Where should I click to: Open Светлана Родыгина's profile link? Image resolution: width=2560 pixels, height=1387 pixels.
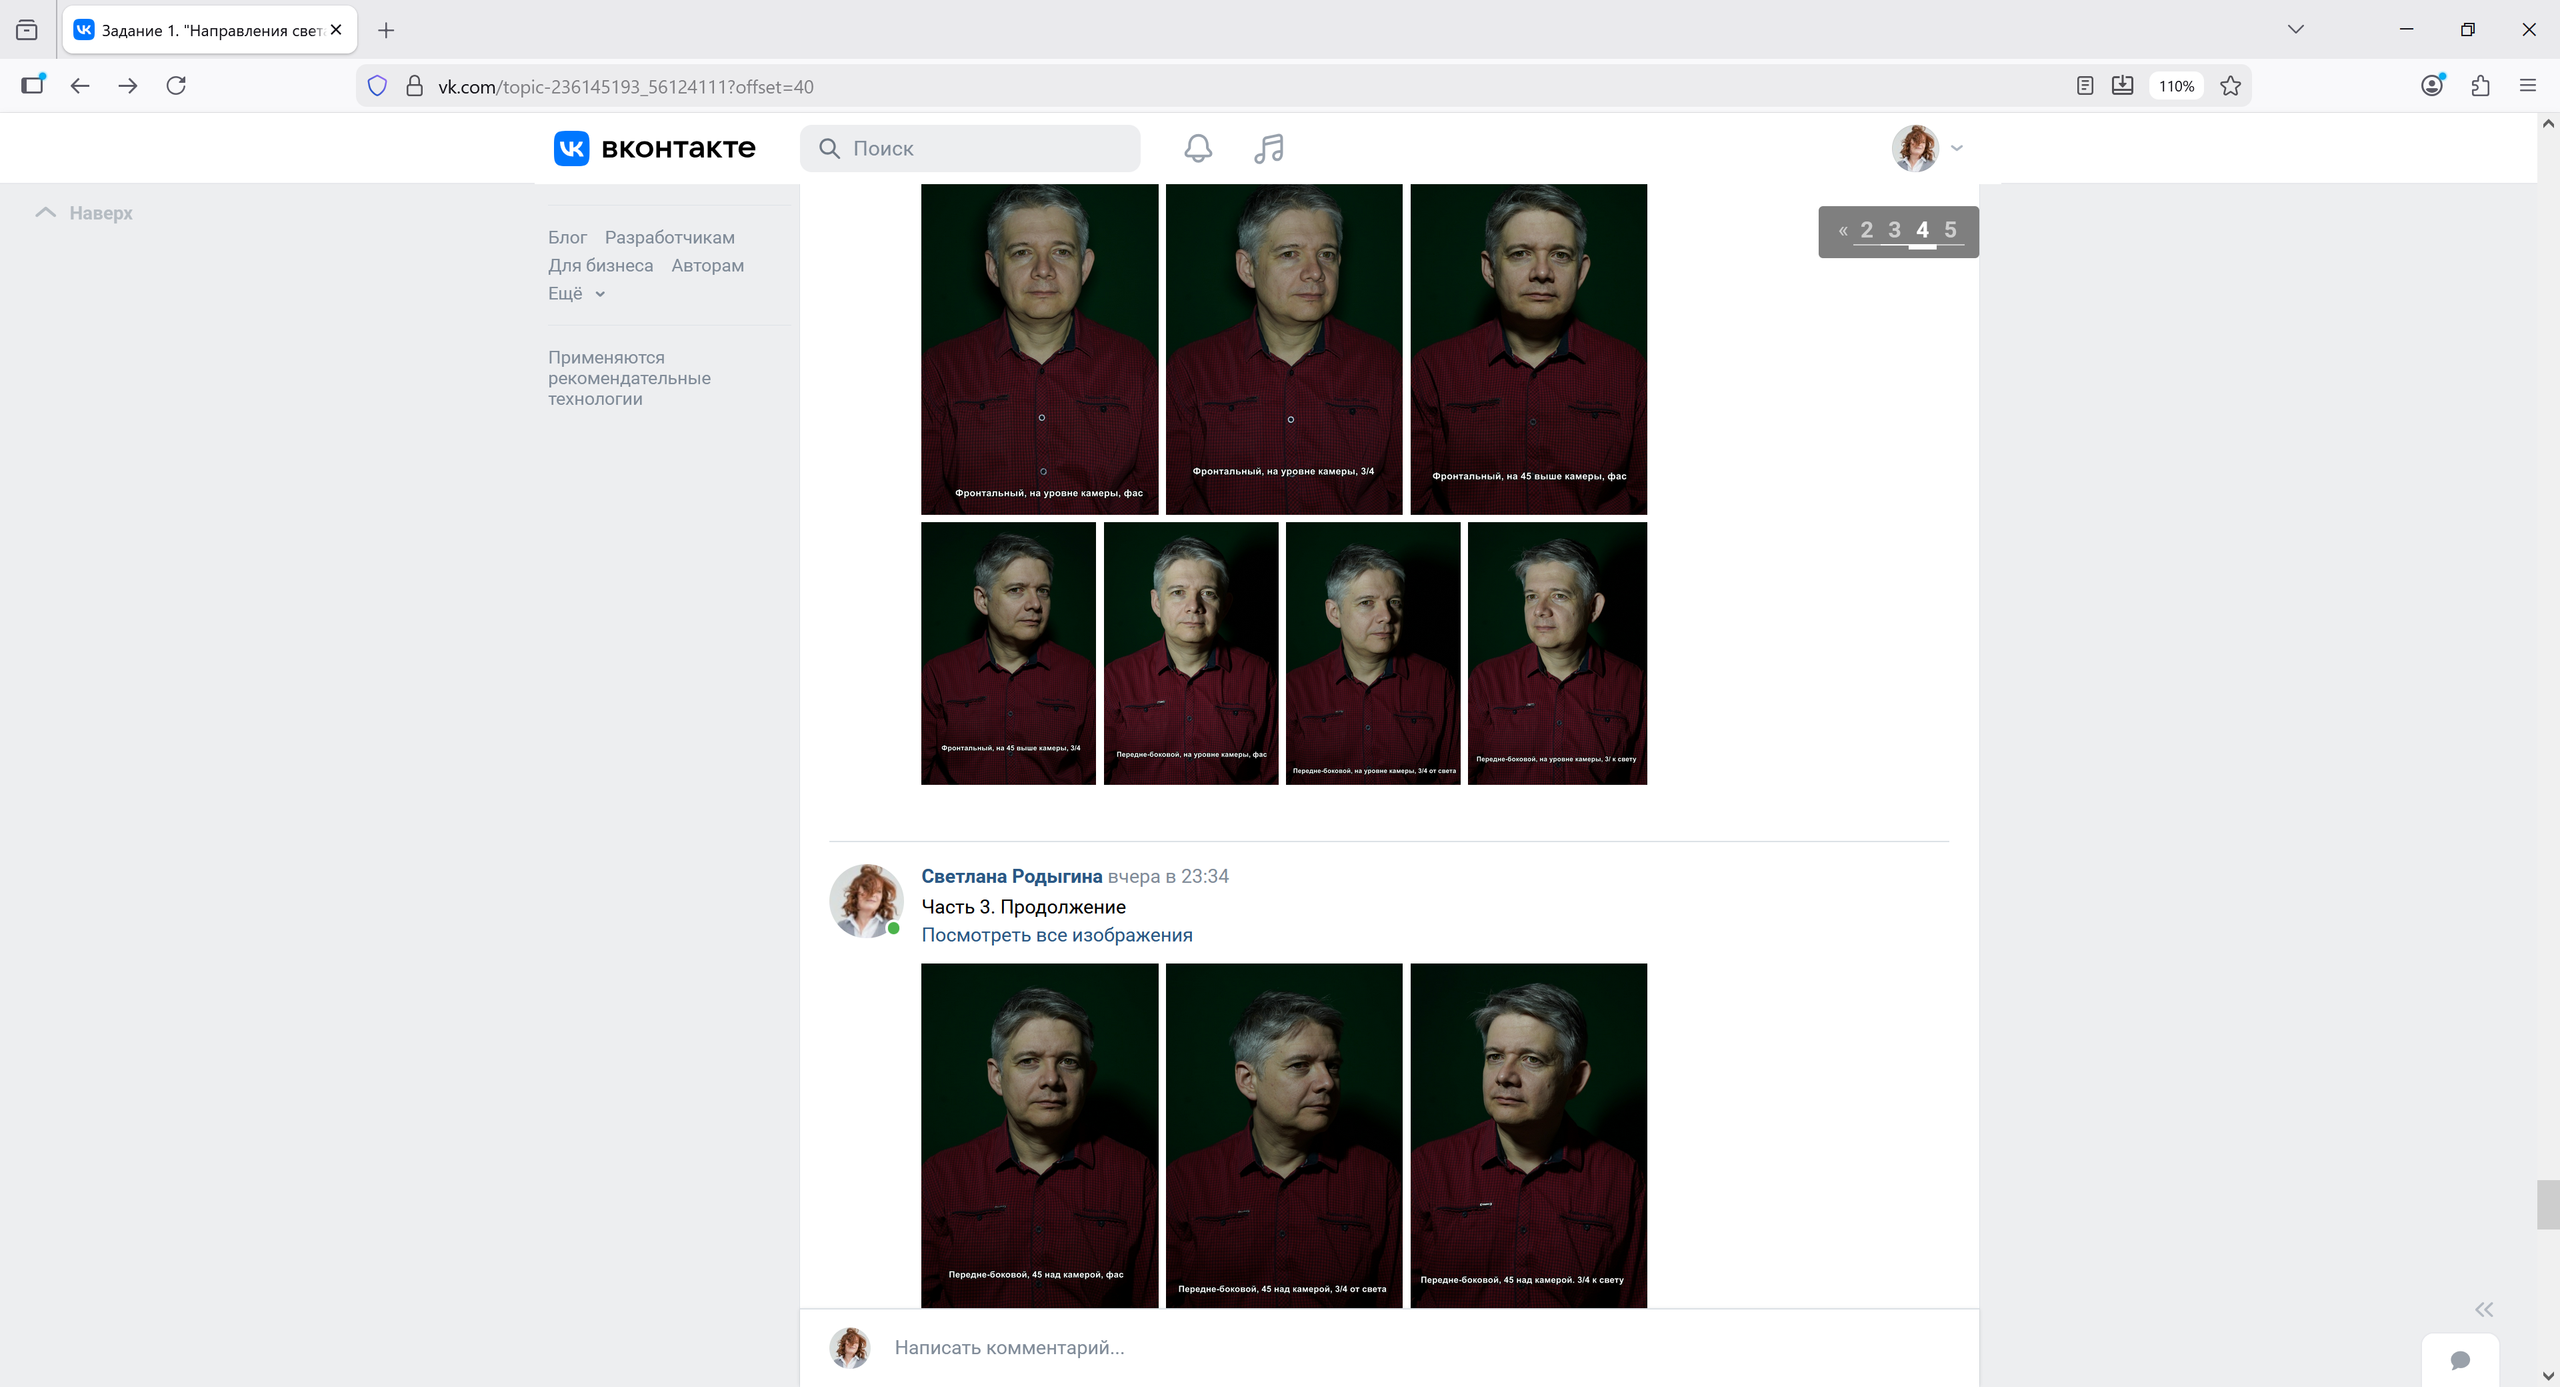[1011, 876]
